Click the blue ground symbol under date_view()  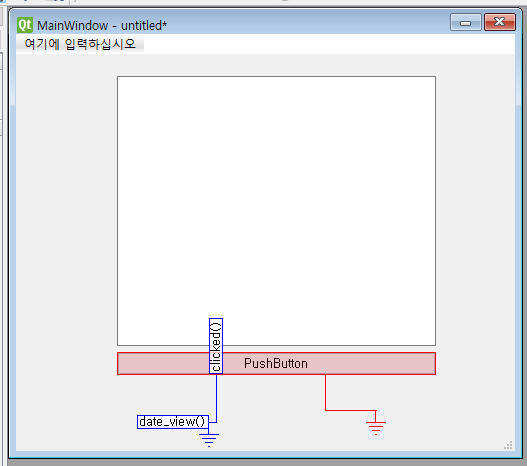209,440
